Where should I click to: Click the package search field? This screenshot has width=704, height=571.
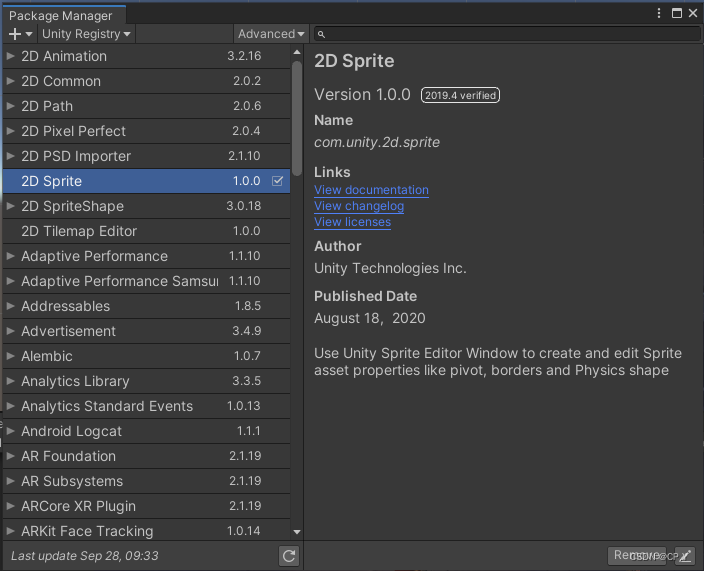click(507, 34)
